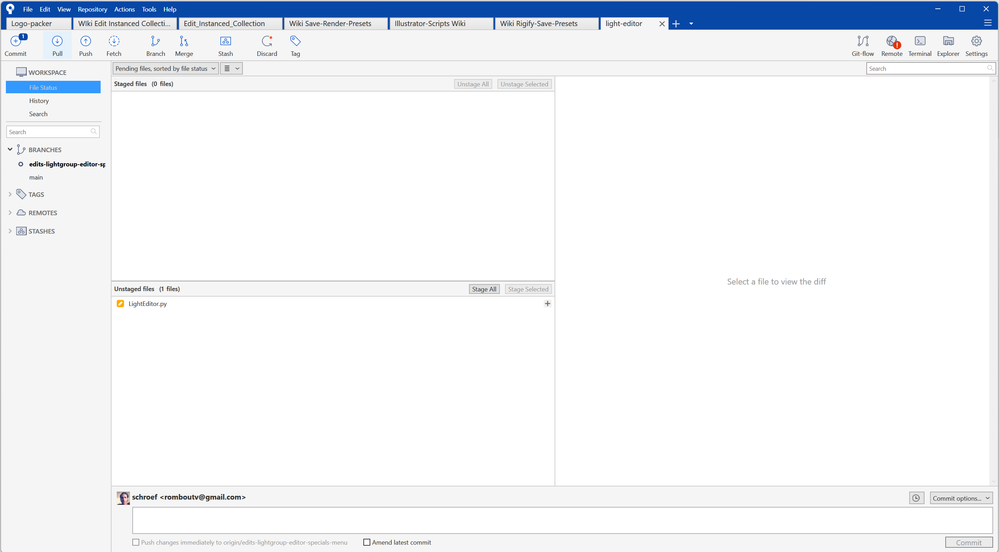Screen dimensions: 999x552
Task: Create a new branch with Branch icon
Action: 155,45
